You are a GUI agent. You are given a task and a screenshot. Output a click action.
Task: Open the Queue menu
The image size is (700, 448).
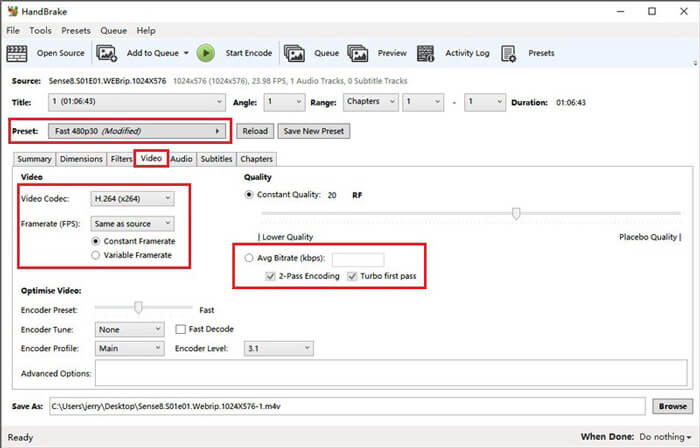click(x=113, y=31)
